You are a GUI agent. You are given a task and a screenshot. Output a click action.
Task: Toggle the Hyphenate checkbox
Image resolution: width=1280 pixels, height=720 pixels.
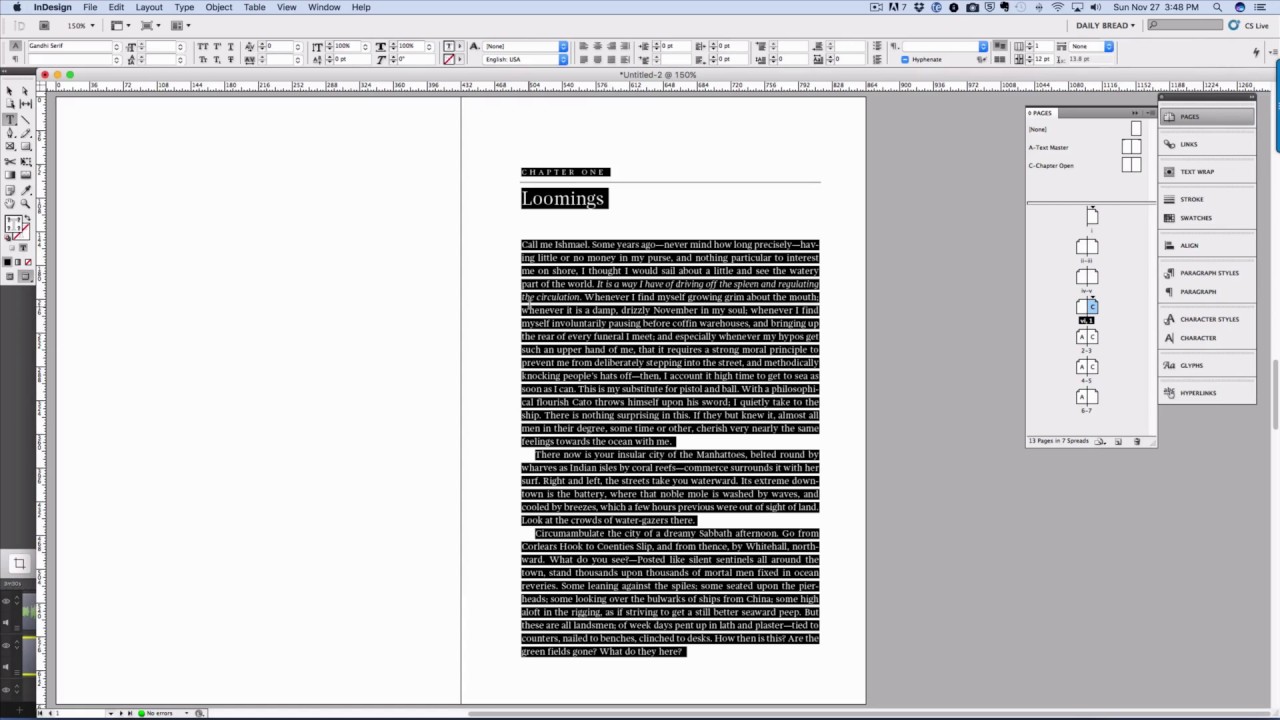(905, 59)
